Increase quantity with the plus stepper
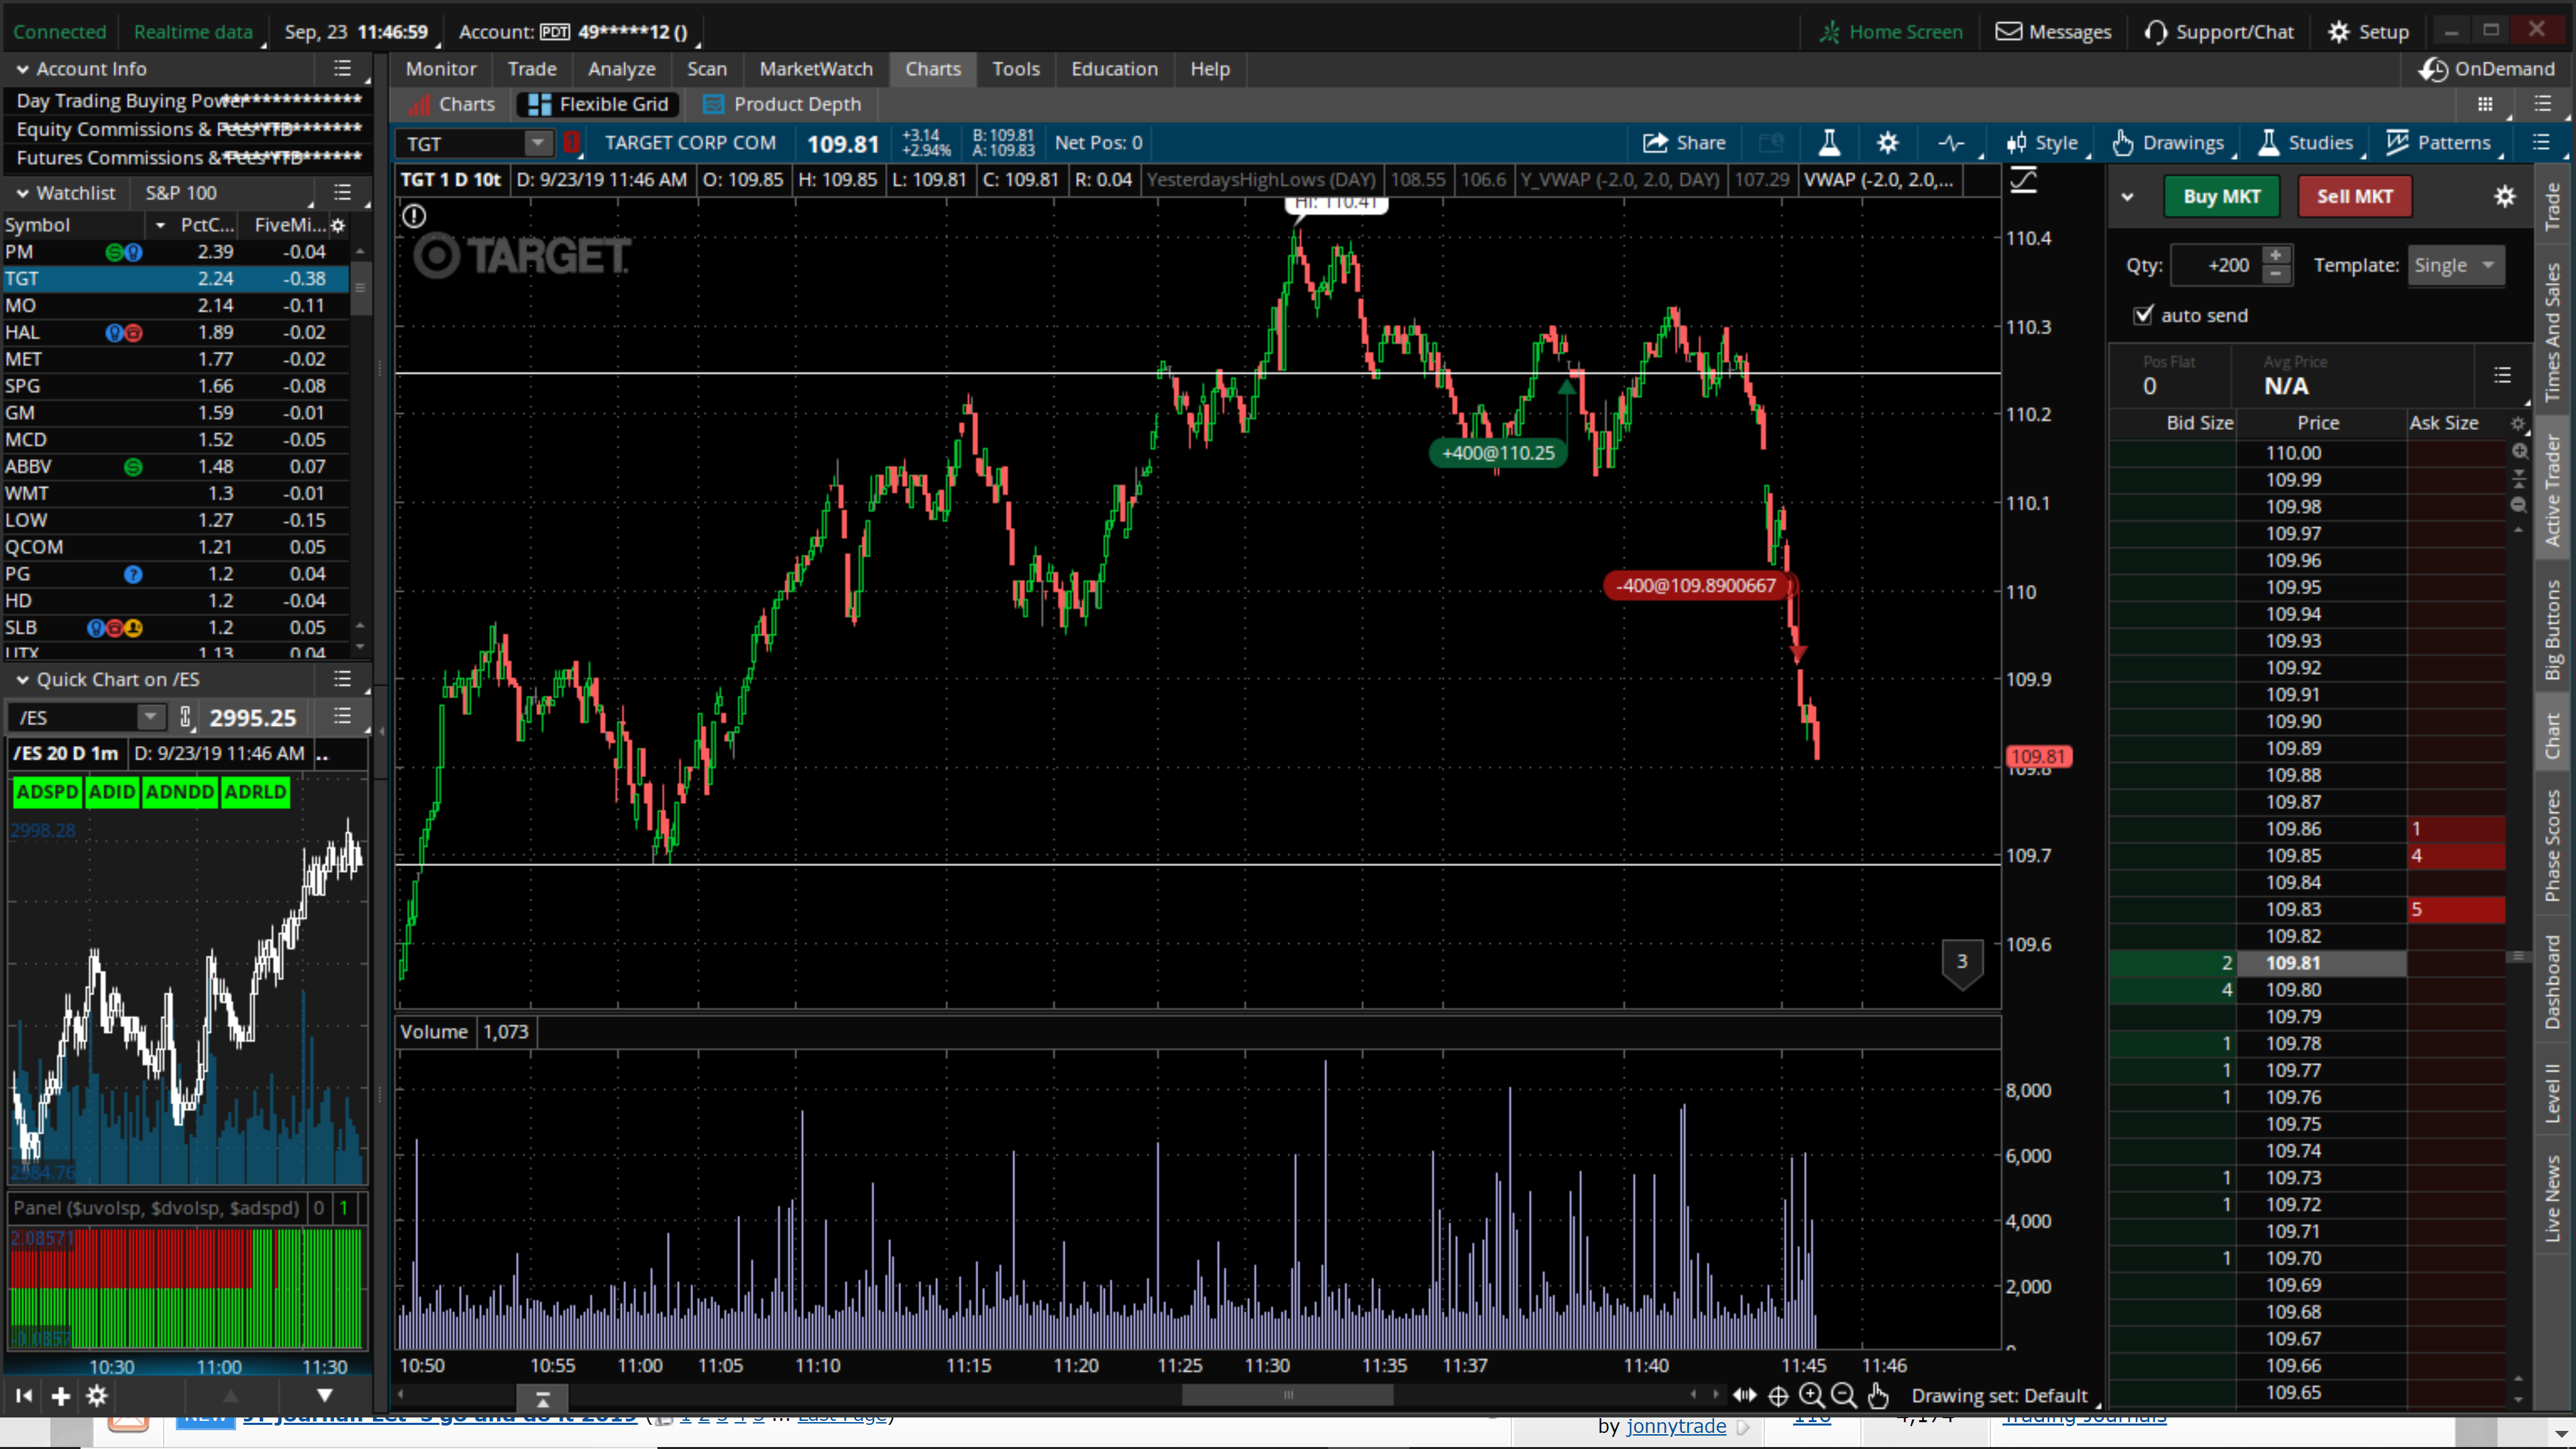This screenshot has width=2576, height=1449. [x=2276, y=255]
